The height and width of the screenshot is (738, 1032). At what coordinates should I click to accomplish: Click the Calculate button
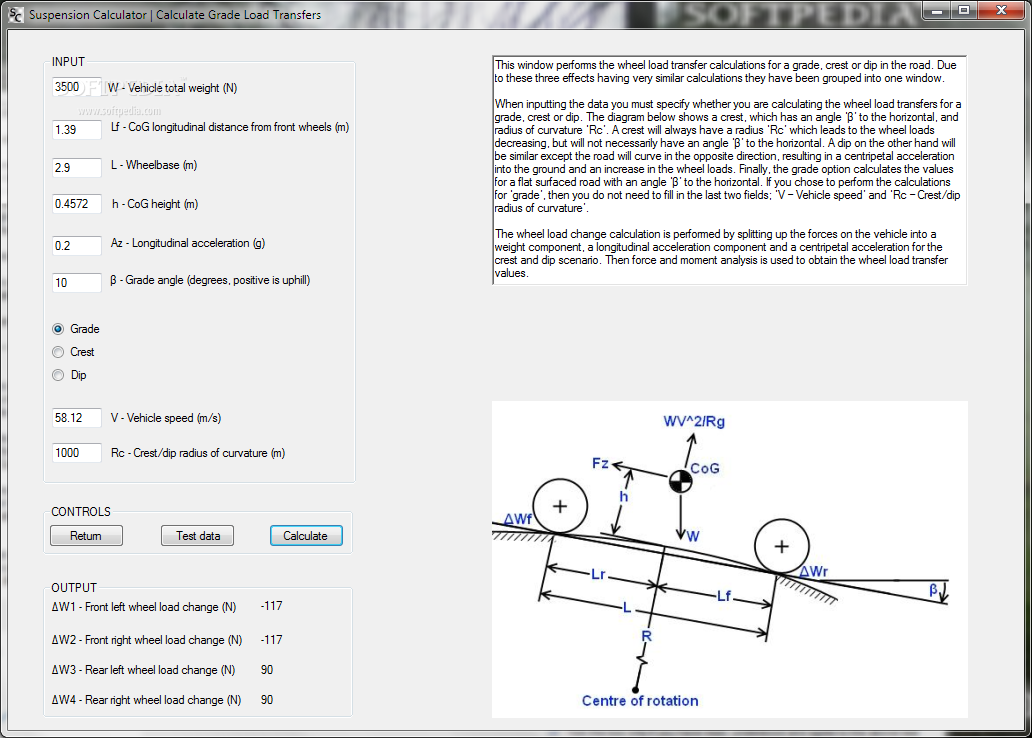pos(306,536)
